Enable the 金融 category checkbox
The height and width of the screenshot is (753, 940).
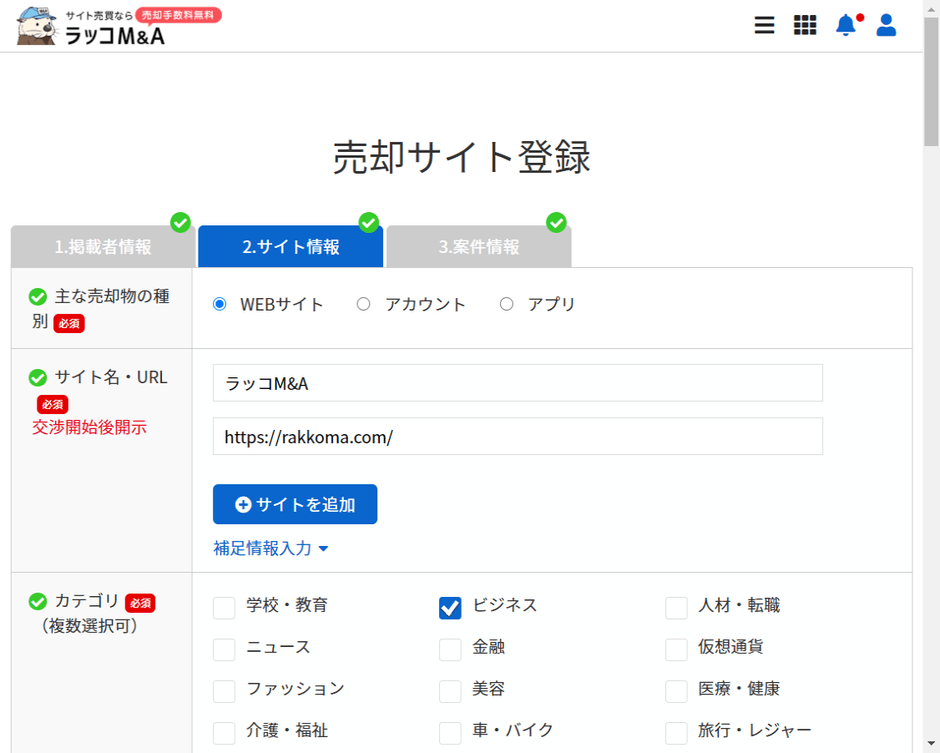coord(450,649)
